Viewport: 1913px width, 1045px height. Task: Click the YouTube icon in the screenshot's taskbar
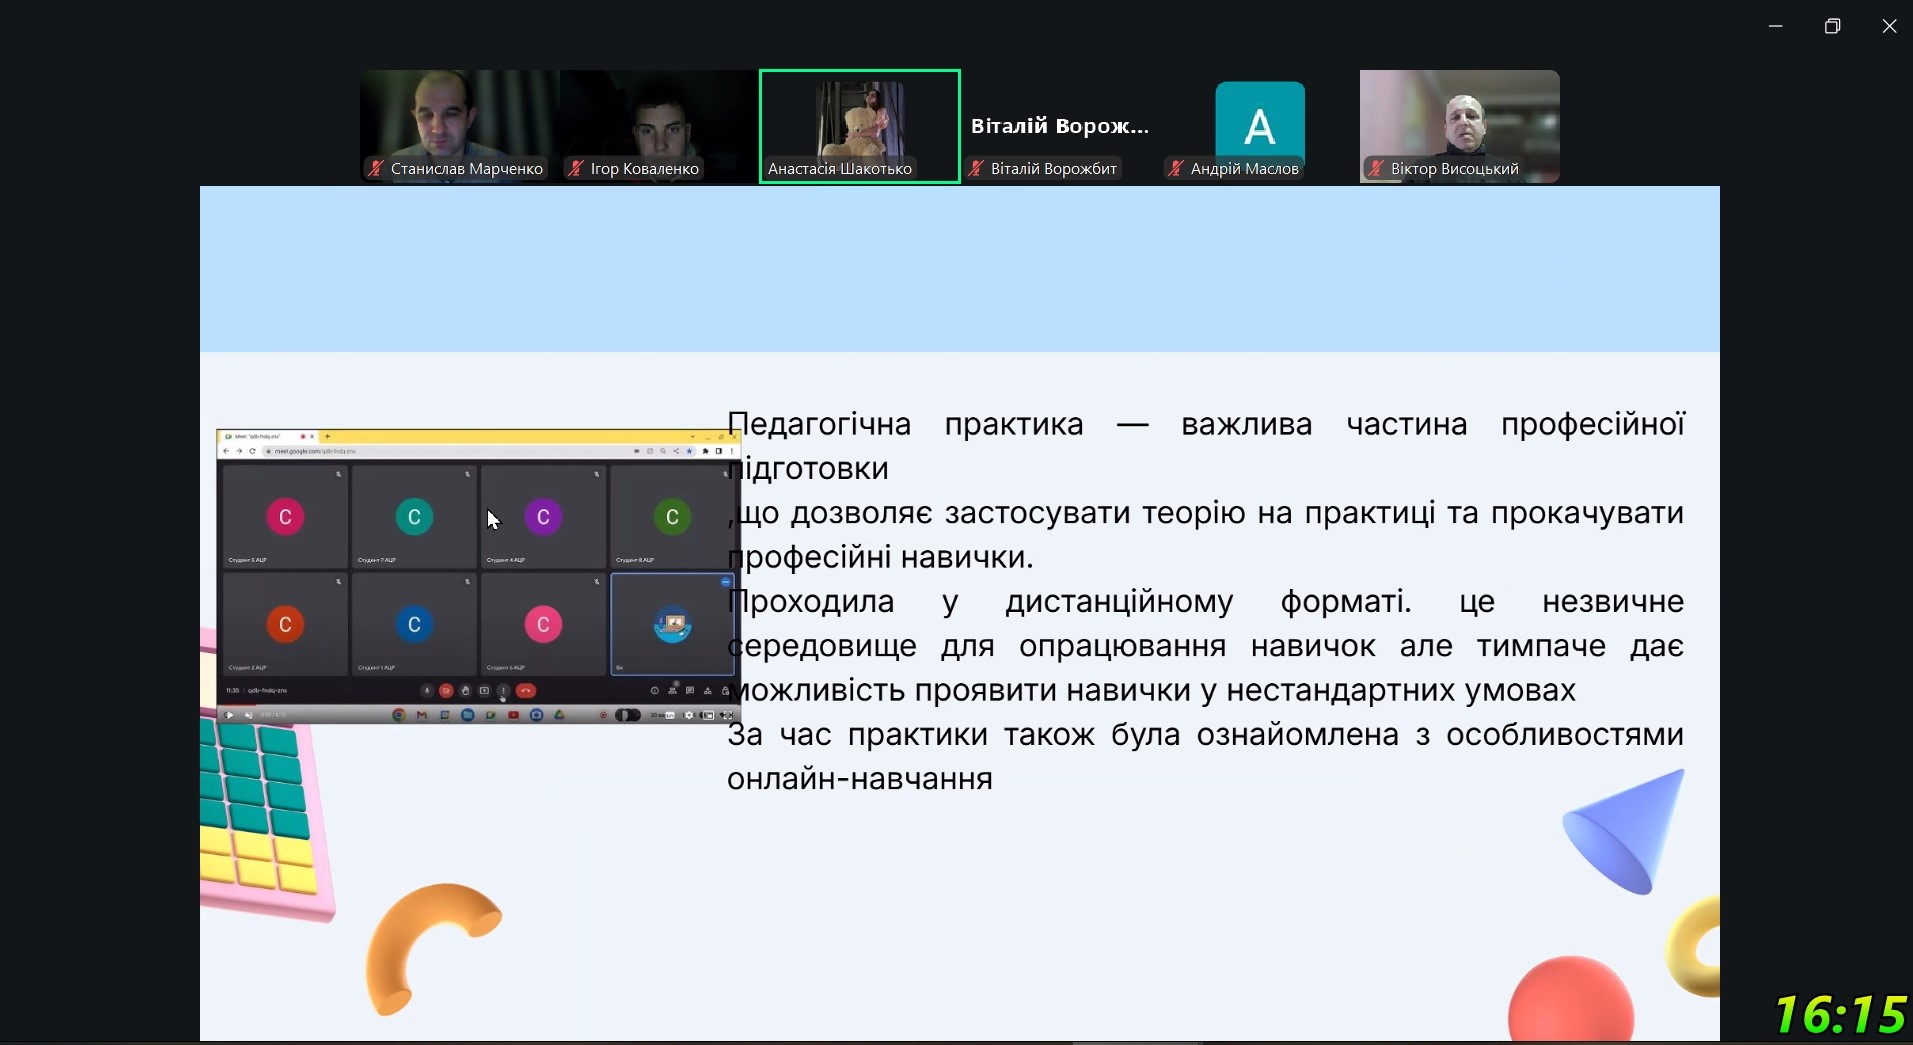(x=513, y=715)
